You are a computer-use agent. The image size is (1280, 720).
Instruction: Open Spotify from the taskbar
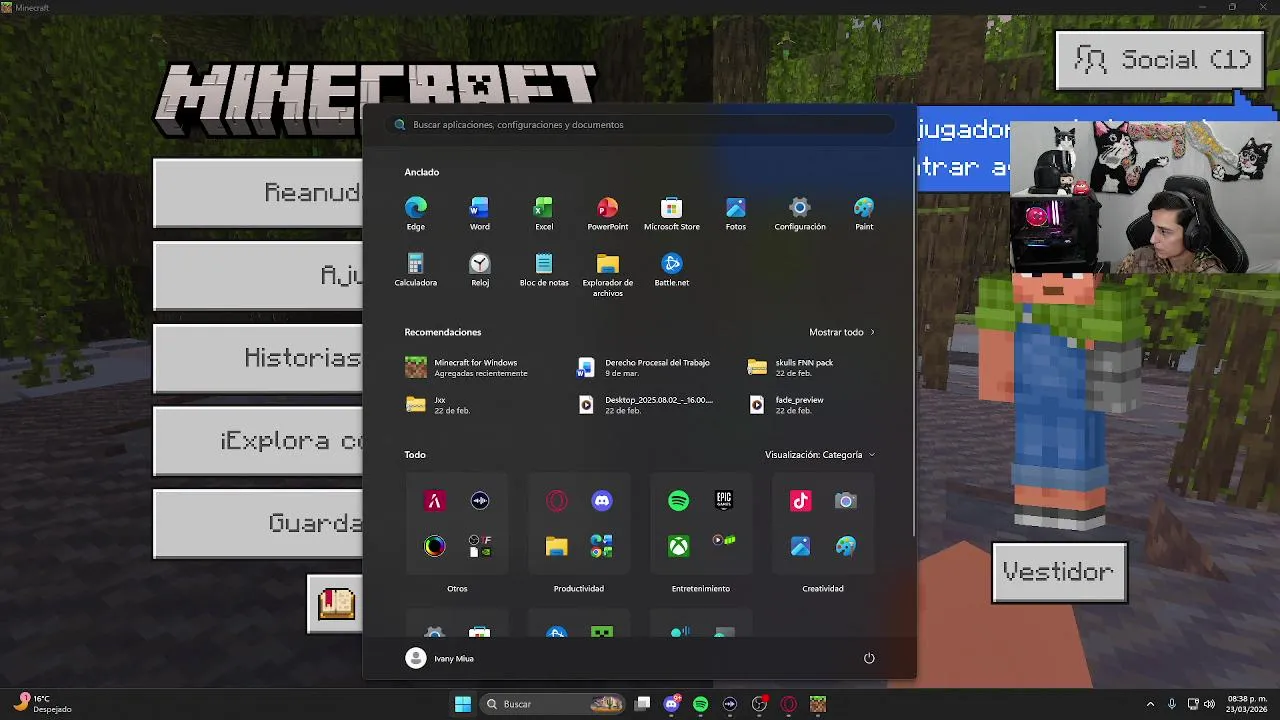click(x=700, y=704)
